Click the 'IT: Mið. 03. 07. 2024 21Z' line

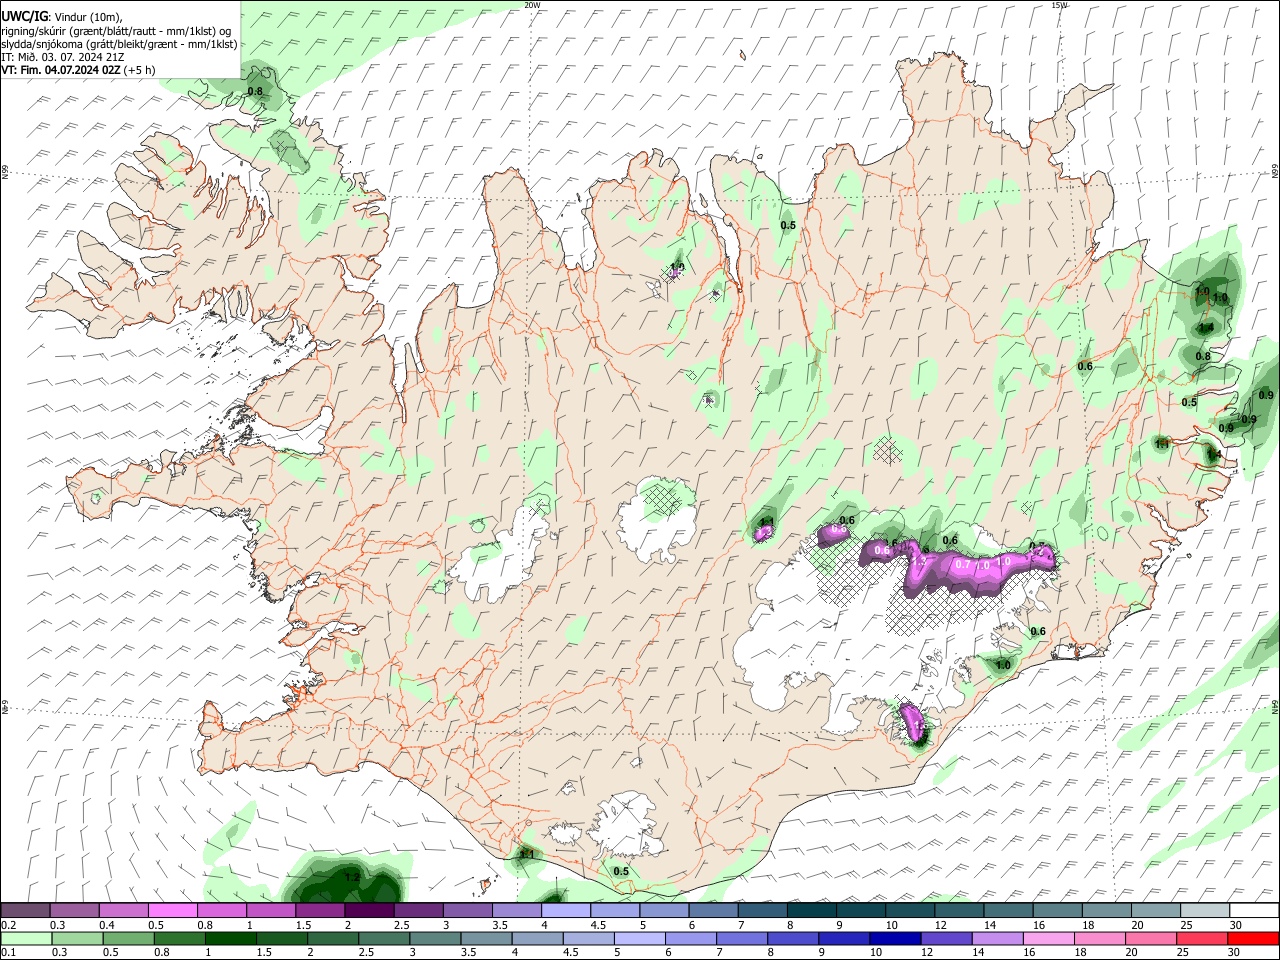click(x=63, y=57)
